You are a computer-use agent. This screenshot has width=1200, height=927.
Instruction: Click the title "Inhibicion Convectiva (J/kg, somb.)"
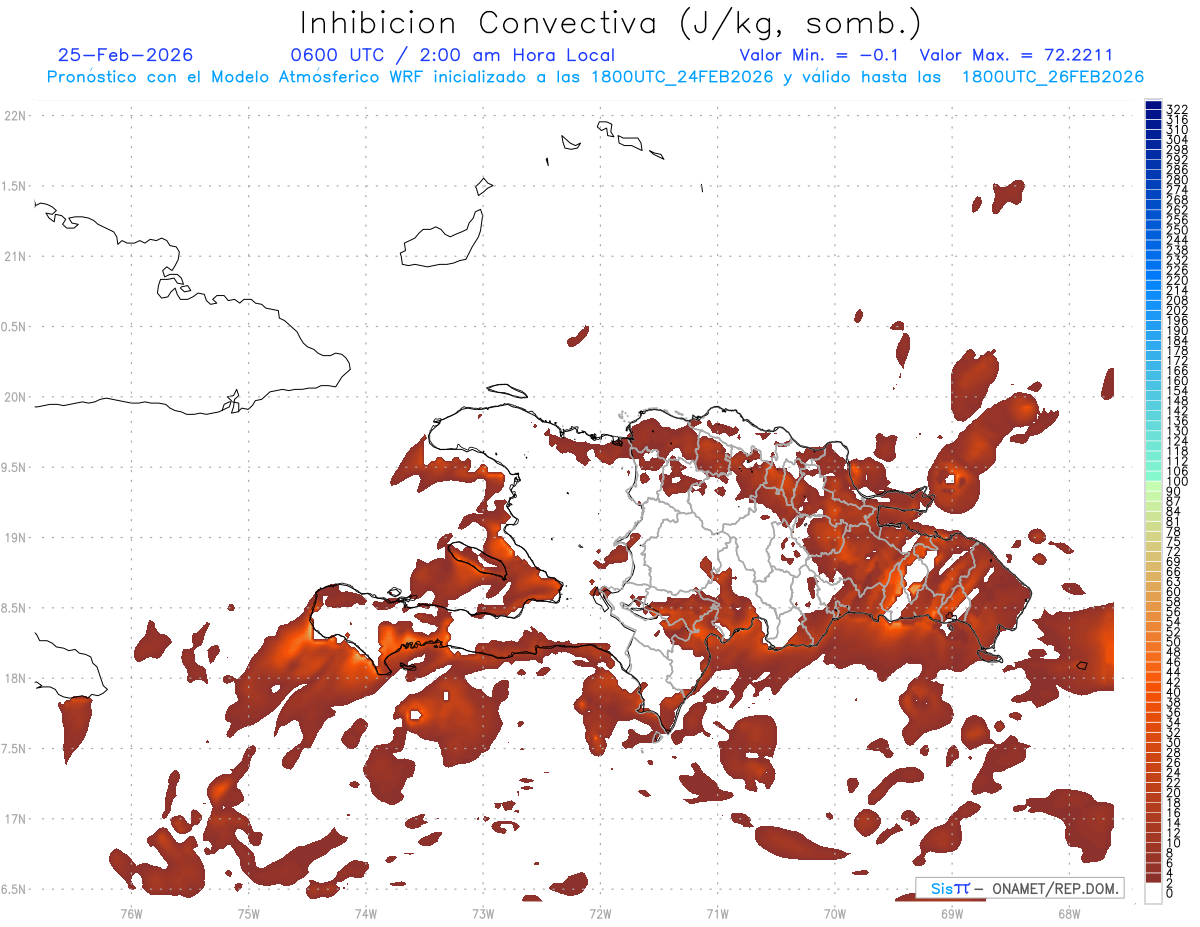tap(611, 23)
